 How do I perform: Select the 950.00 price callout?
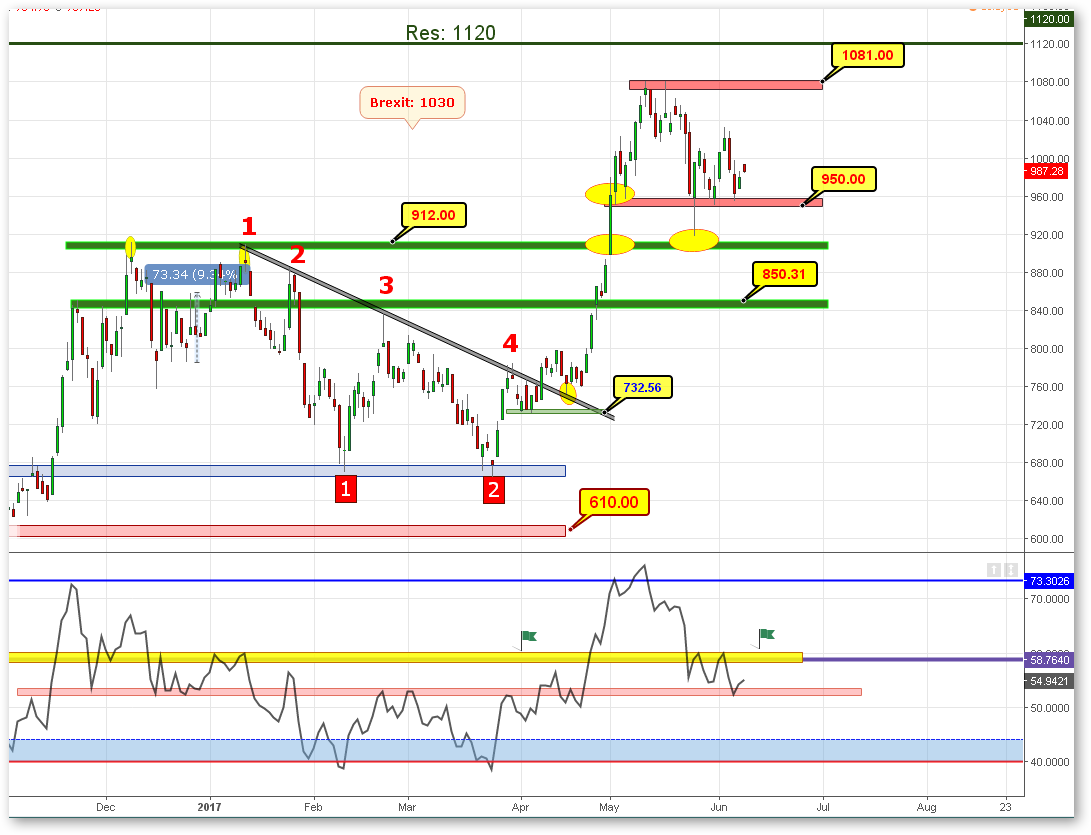click(x=843, y=179)
